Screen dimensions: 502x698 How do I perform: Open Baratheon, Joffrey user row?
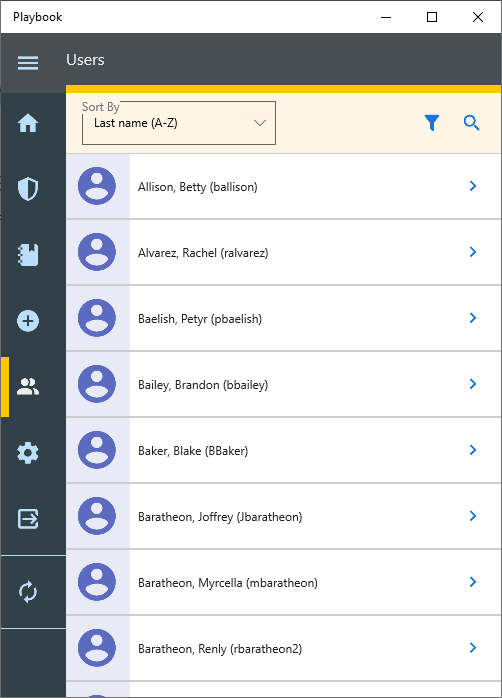coord(283,516)
